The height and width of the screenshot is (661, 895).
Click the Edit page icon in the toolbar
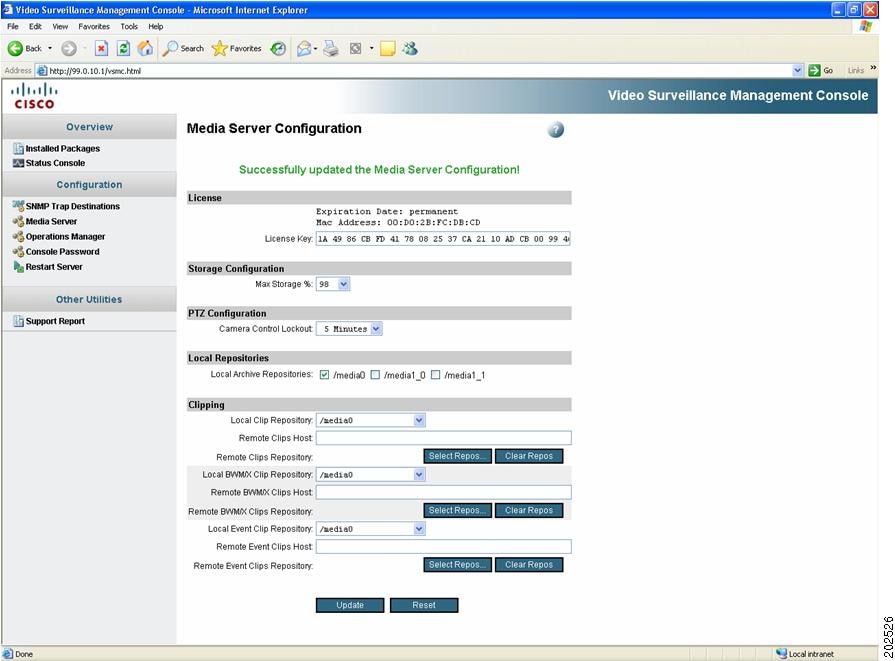click(x=355, y=49)
